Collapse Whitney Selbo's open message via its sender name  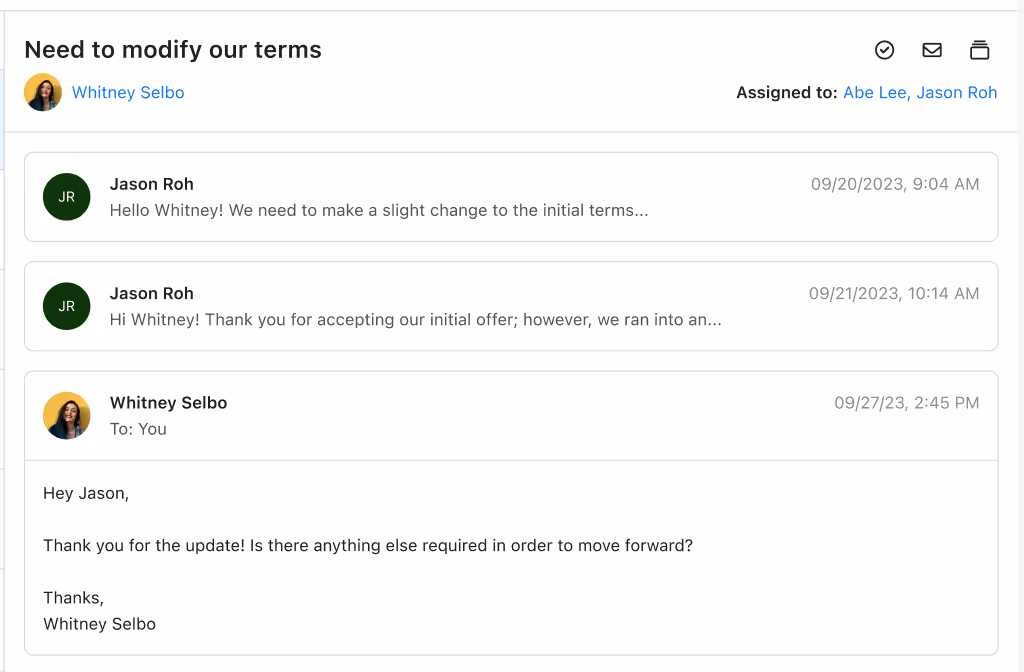click(168, 403)
